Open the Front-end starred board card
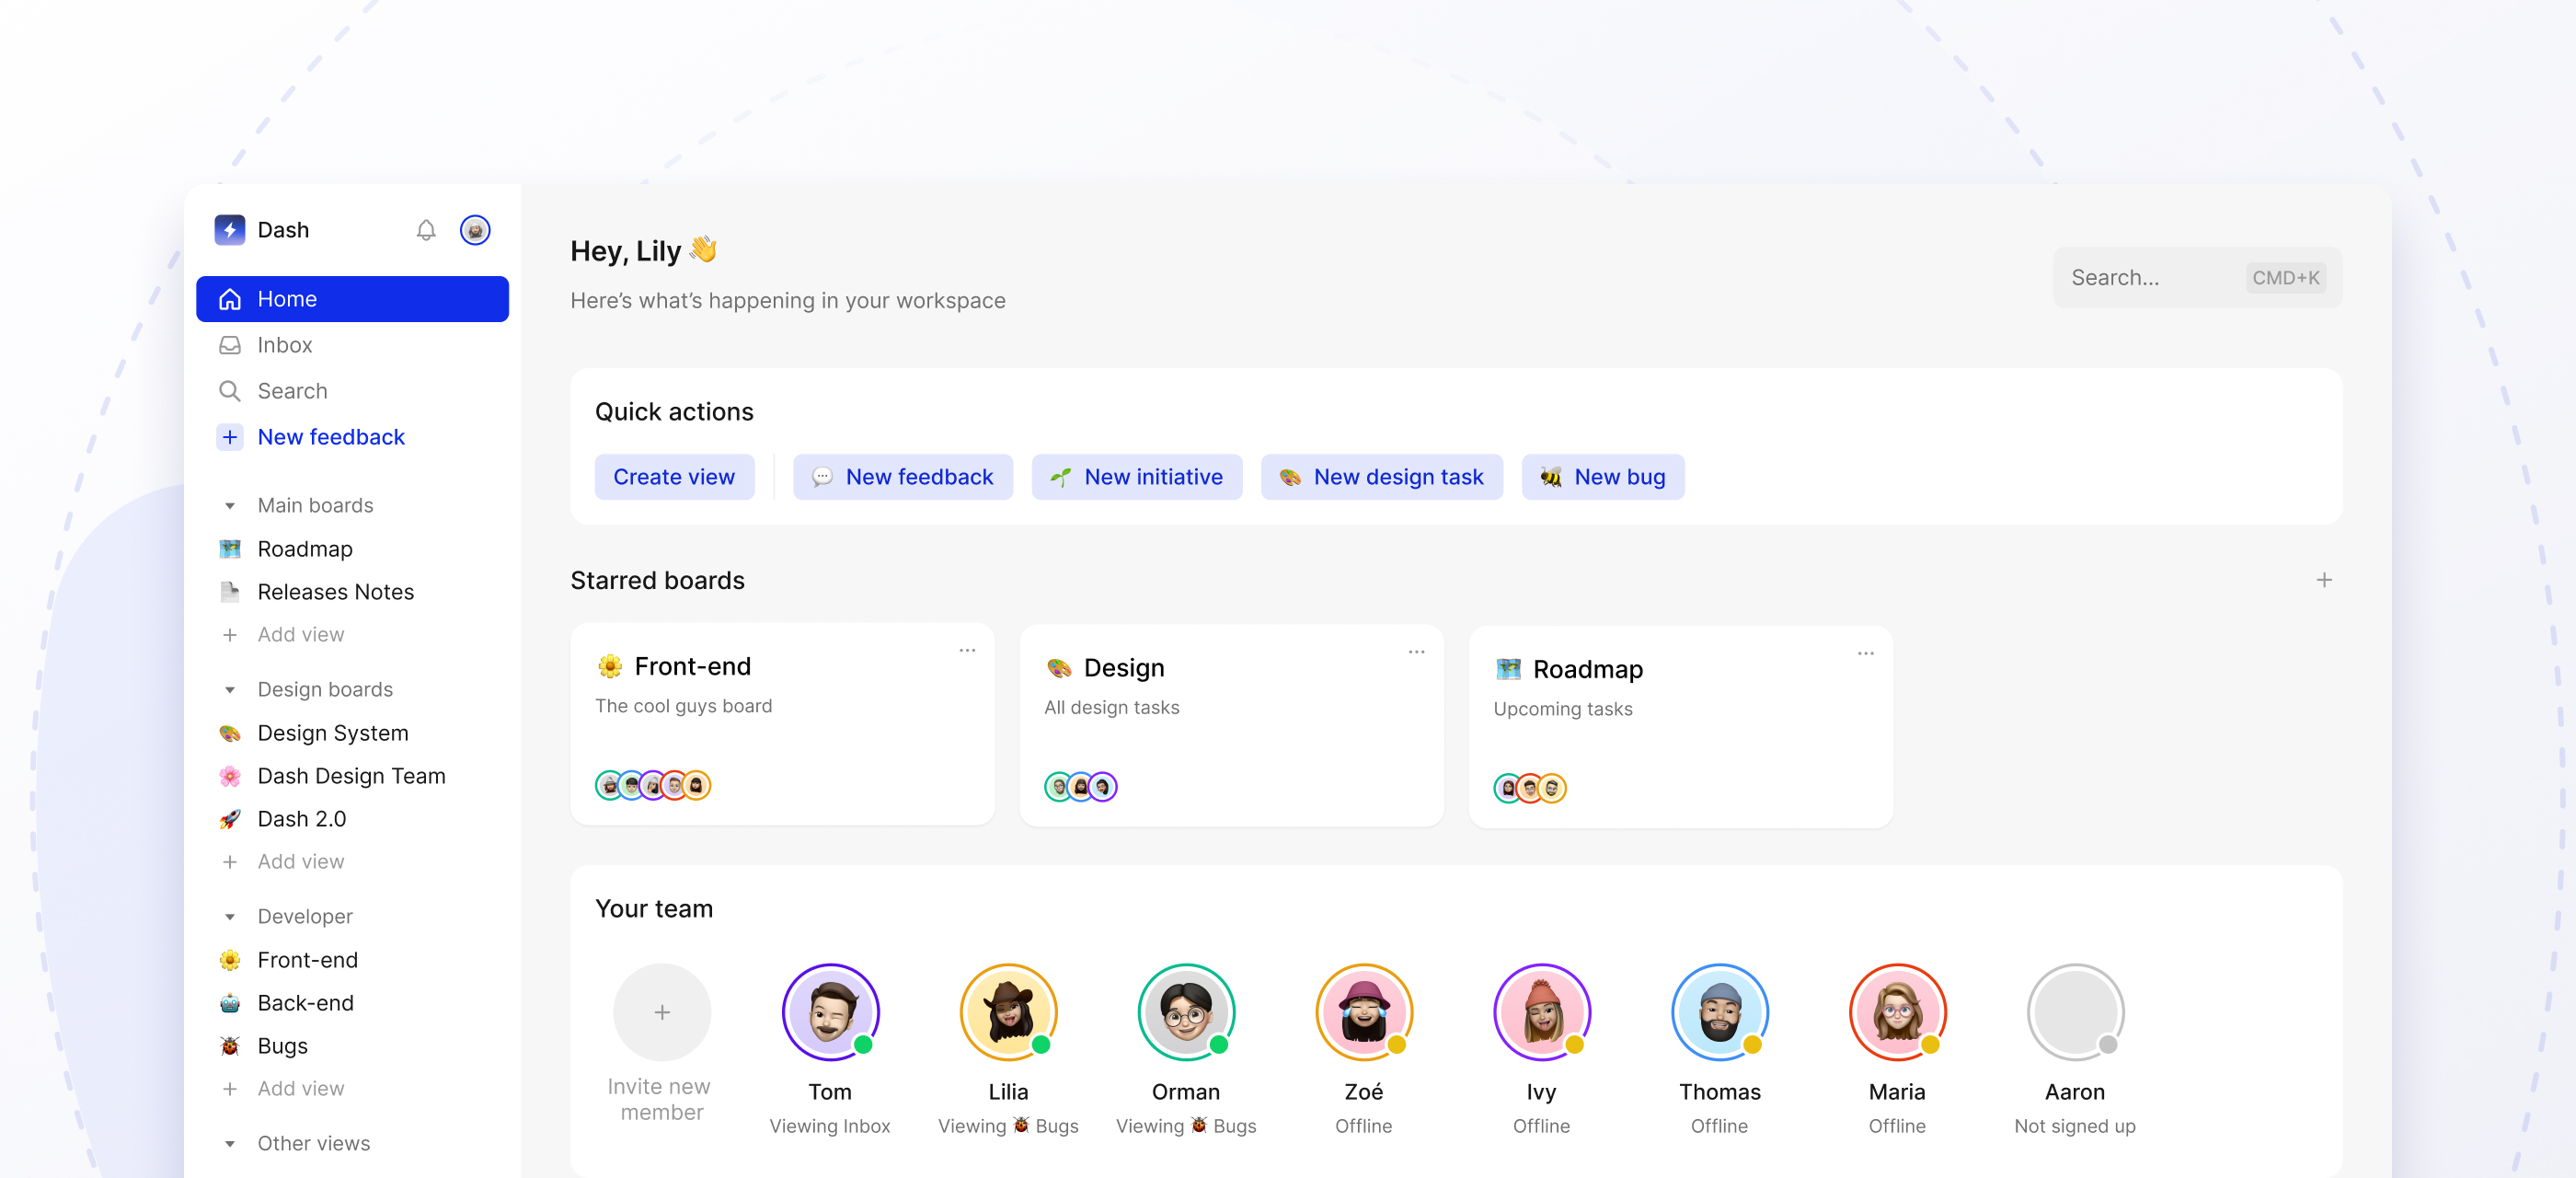The height and width of the screenshot is (1178, 2576). click(x=782, y=724)
